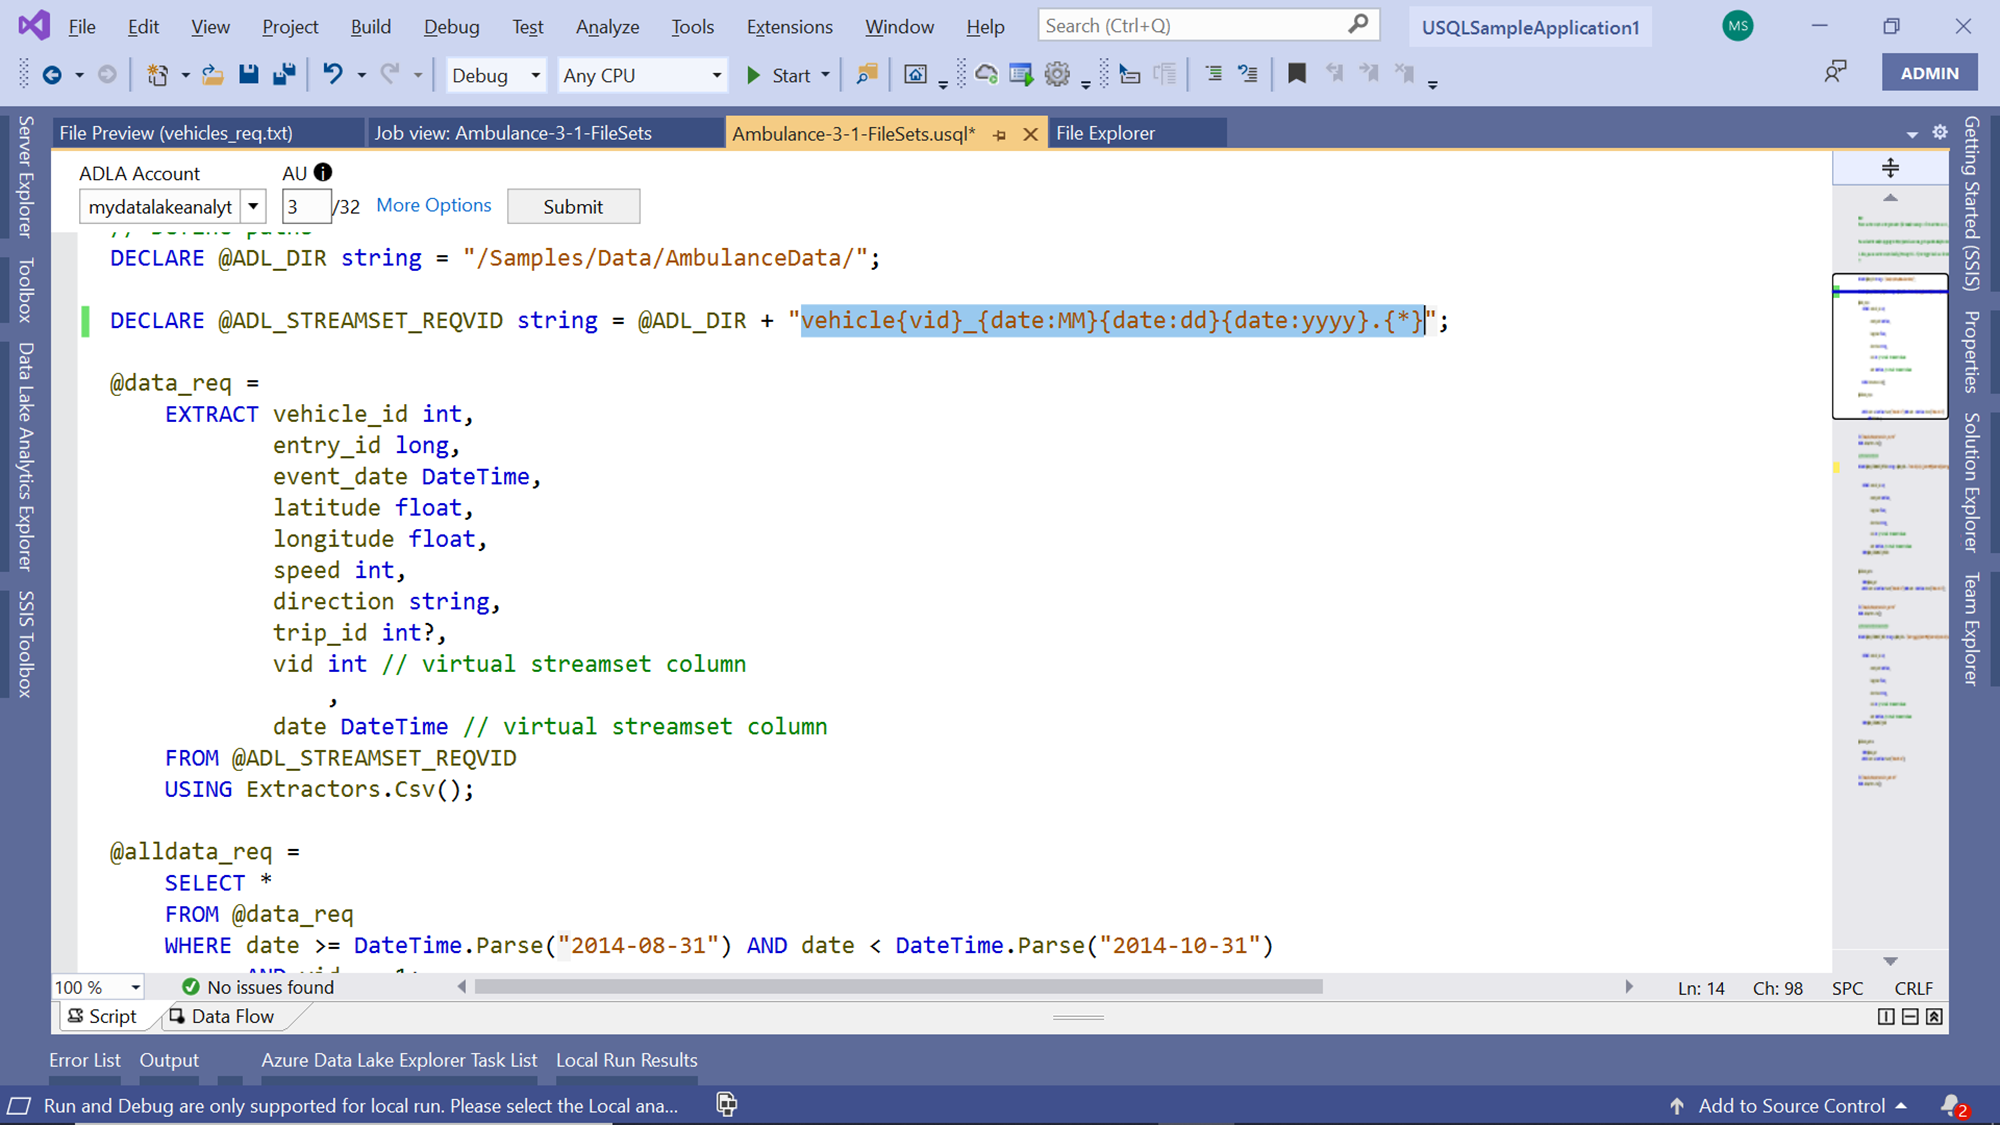Viewport: 2000px width, 1125px height.
Task: Click the Send Feedback icon
Action: [x=1835, y=72]
